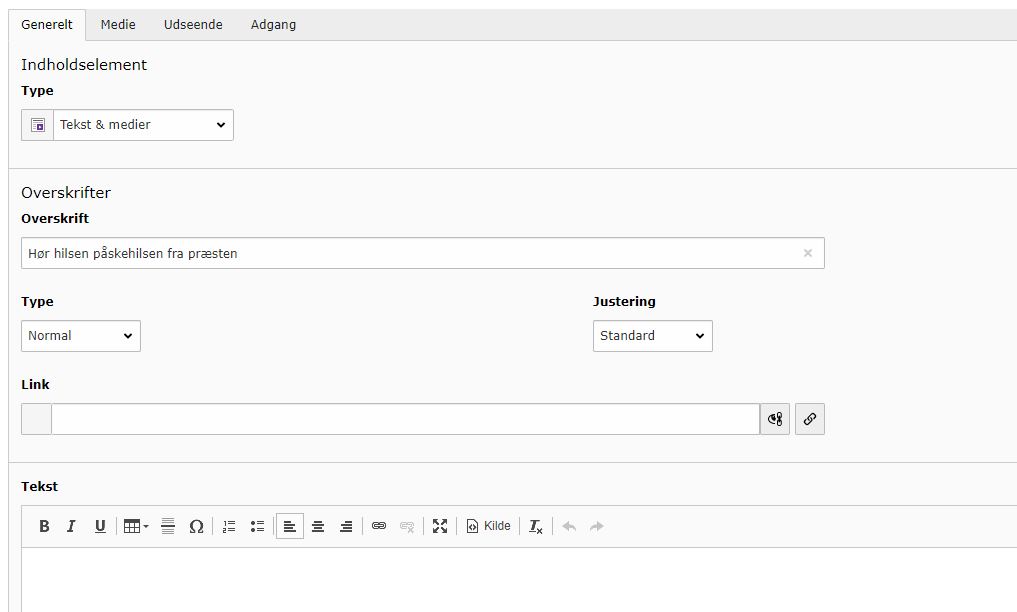
Task: Toggle center text alignment
Action: pos(318,526)
